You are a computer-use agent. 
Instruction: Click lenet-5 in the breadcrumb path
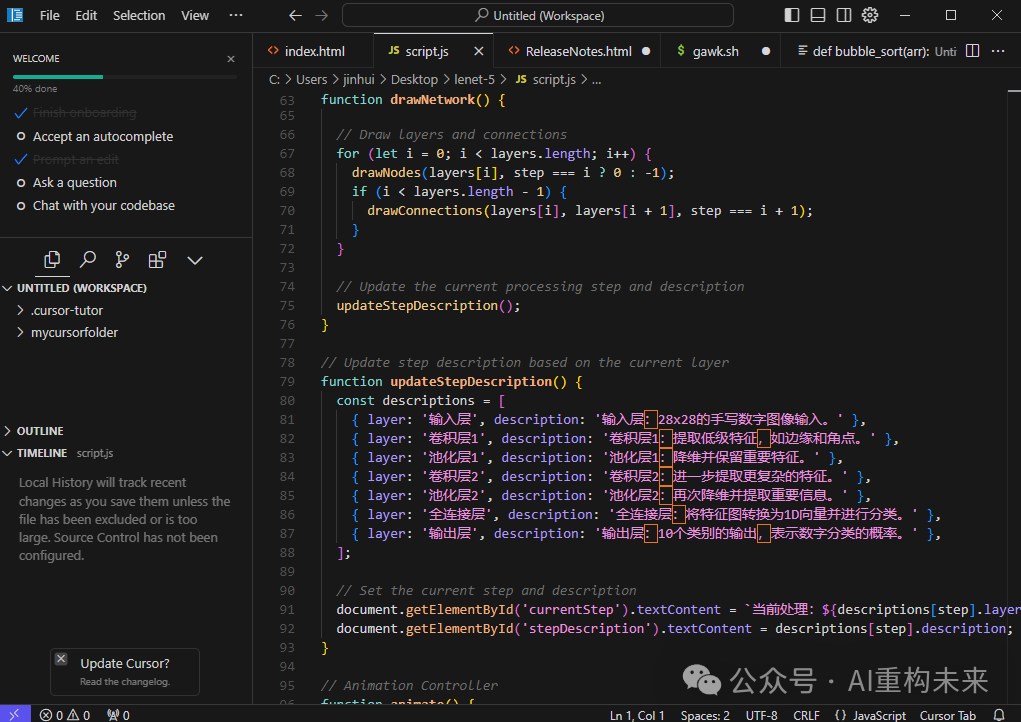click(474, 79)
